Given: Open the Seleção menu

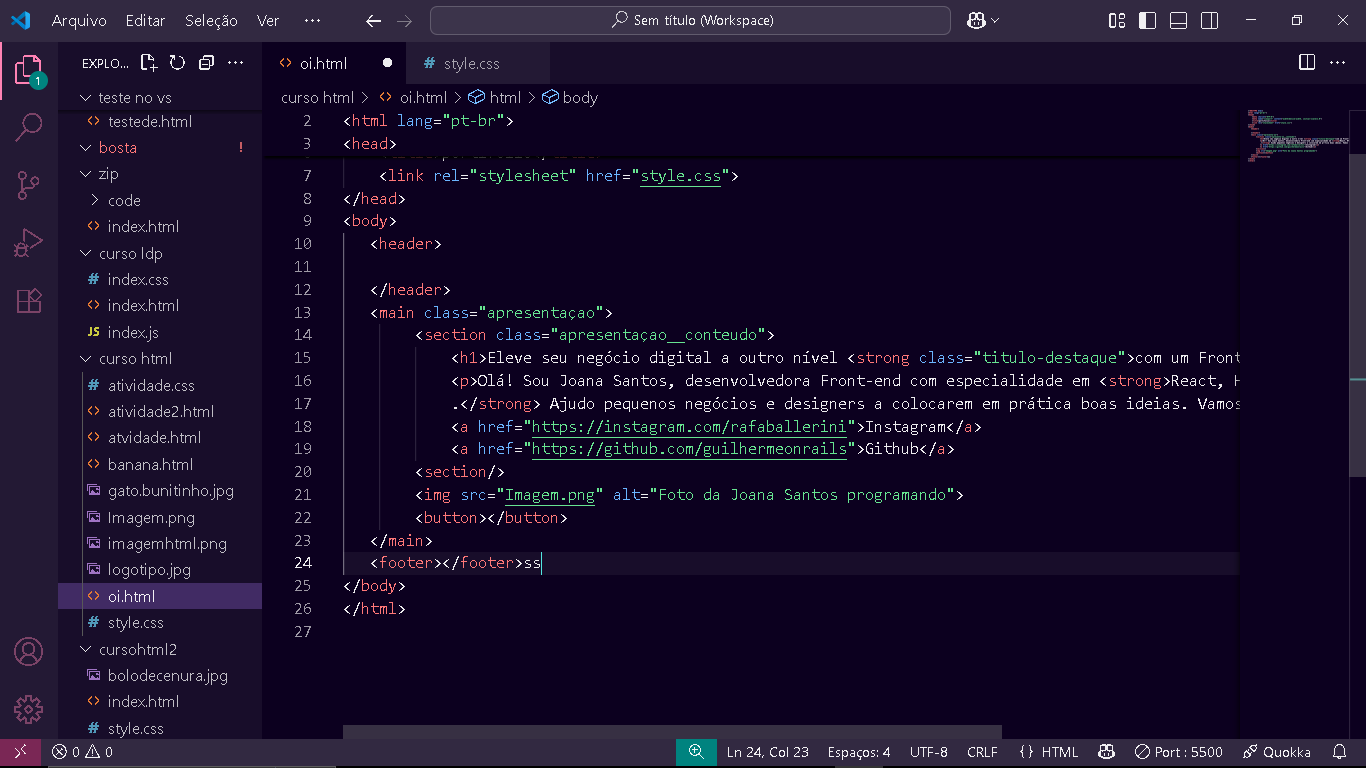Looking at the screenshot, I should (212, 20).
